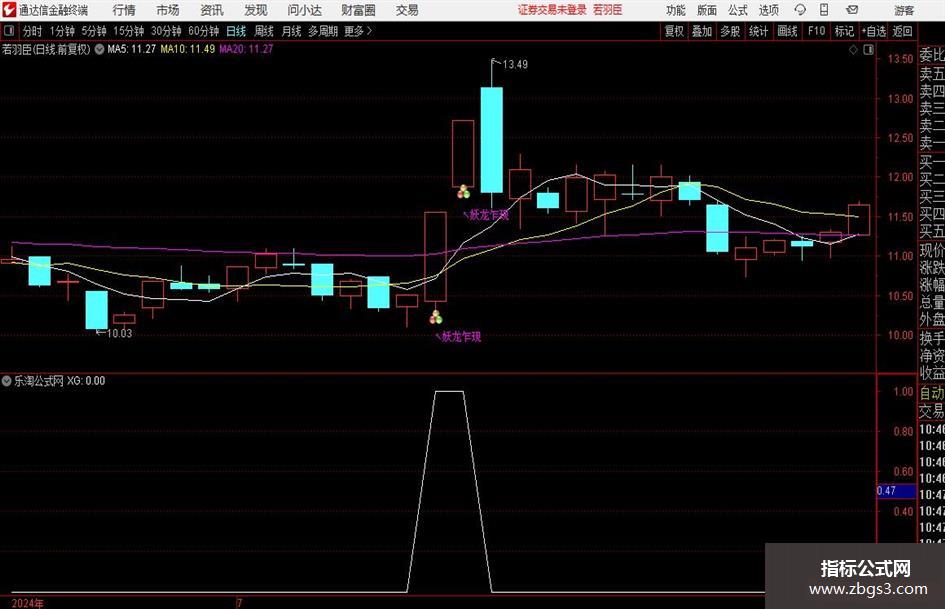Click upper 妖龙乍现 signal marker icon
This screenshot has width=945, height=609.
point(463,192)
